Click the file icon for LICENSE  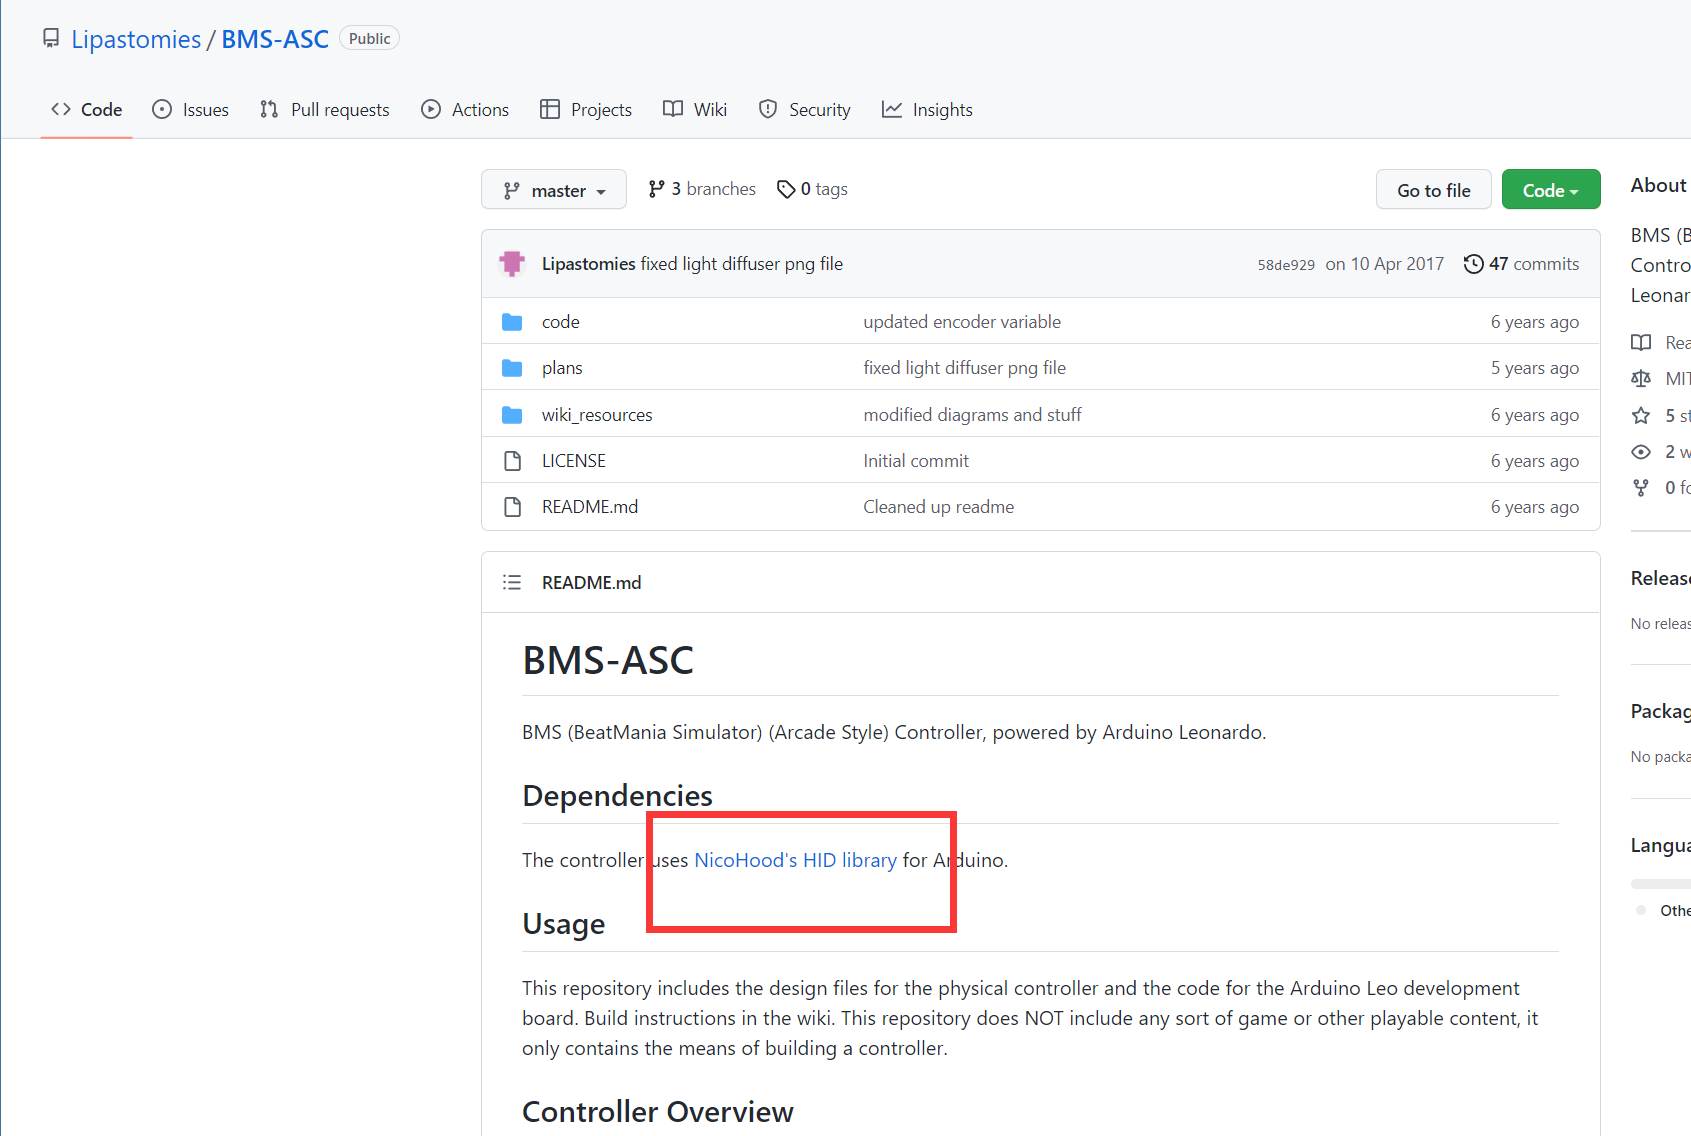pyautogui.click(x=513, y=461)
